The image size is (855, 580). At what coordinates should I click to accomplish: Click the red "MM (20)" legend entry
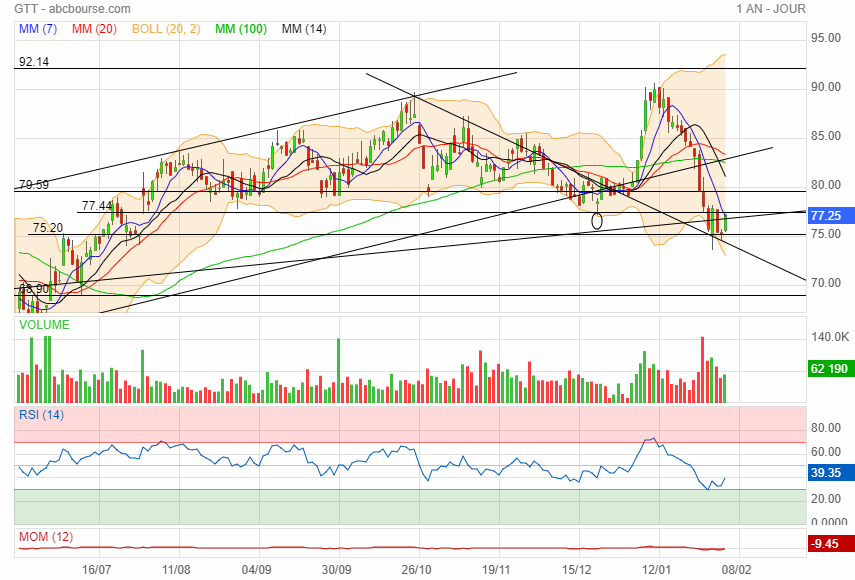click(94, 29)
